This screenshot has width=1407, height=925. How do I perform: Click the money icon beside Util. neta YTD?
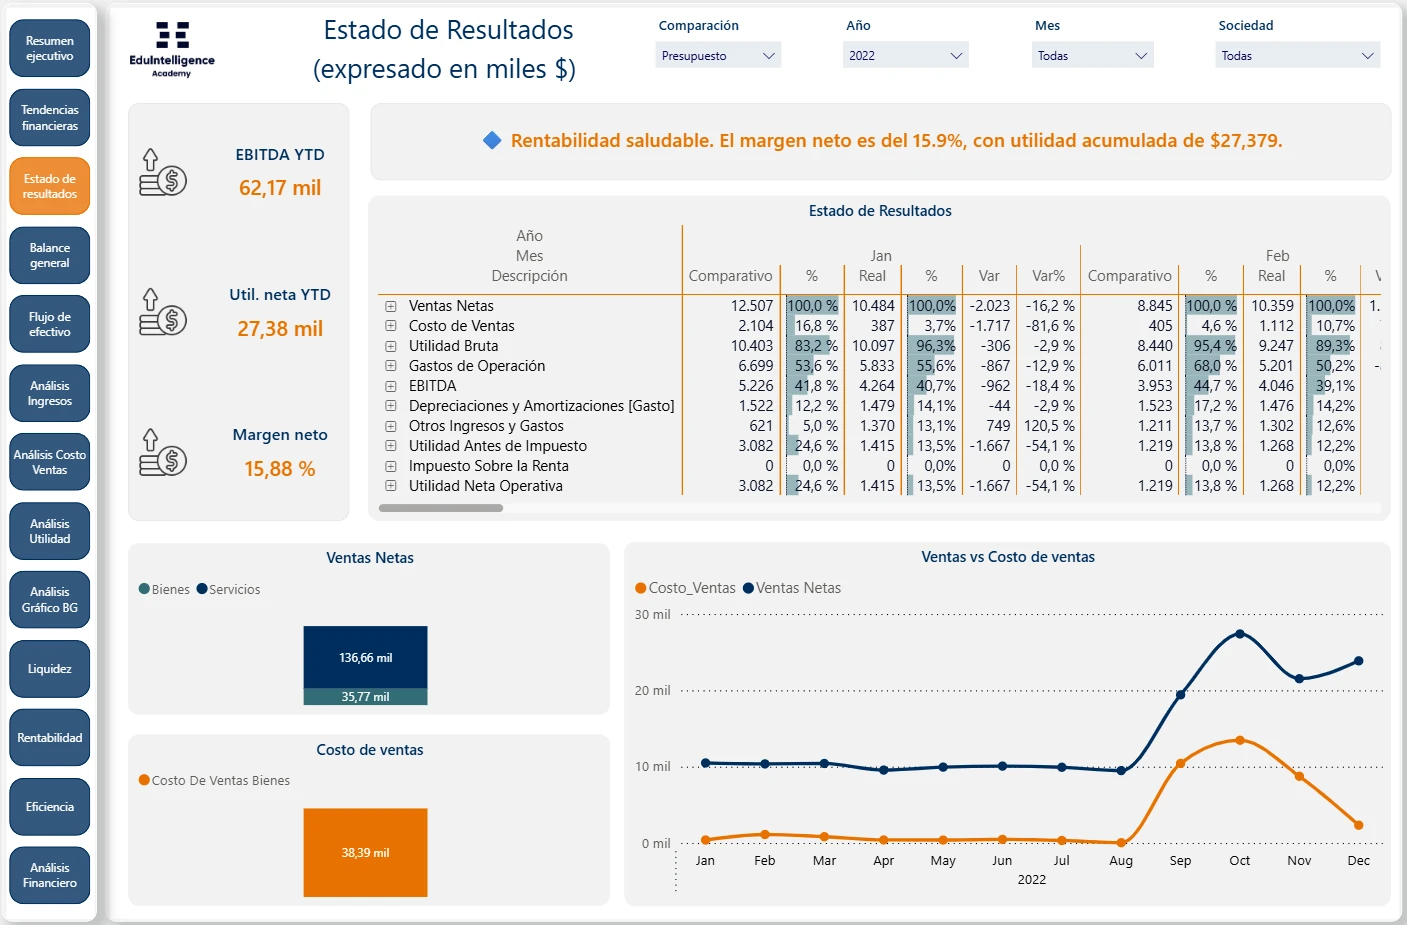163,312
